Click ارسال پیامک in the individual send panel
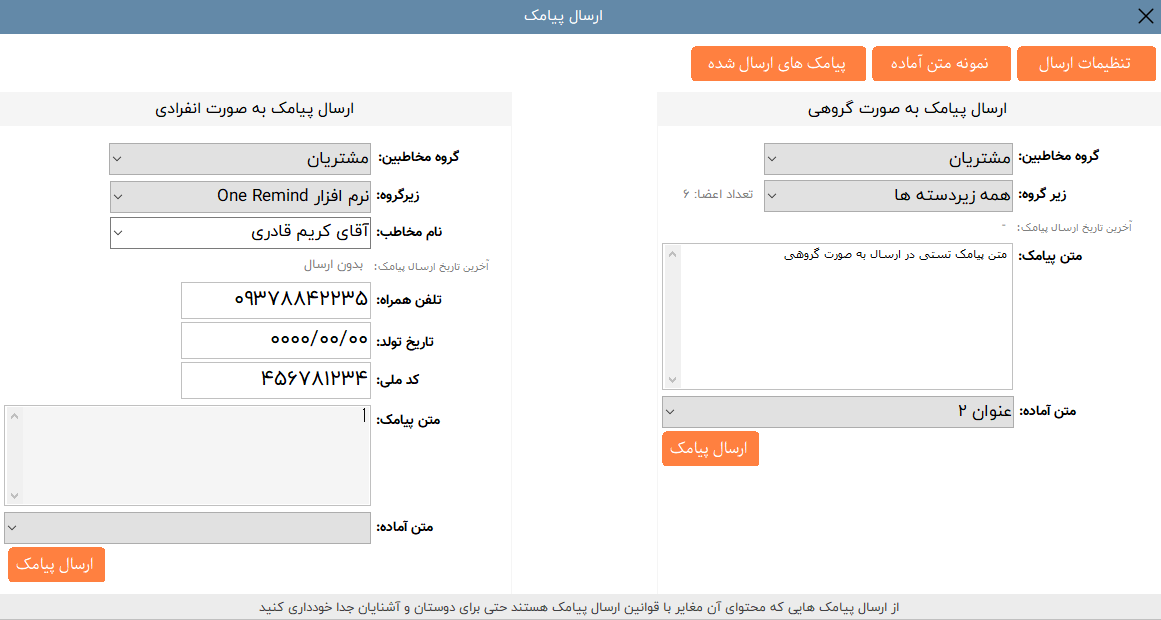This screenshot has width=1161, height=620. click(x=56, y=564)
